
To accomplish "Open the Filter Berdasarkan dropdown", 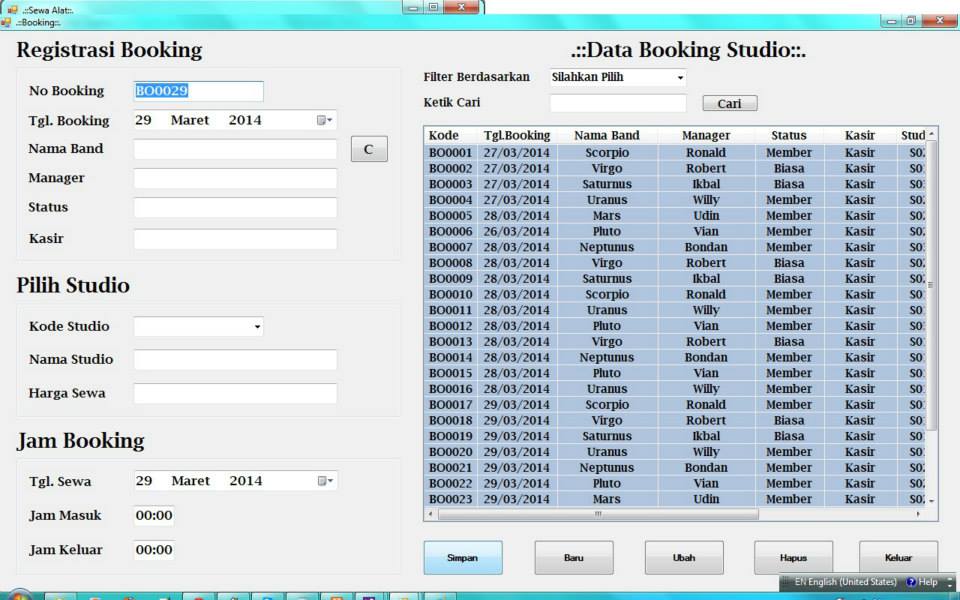I will coord(680,78).
